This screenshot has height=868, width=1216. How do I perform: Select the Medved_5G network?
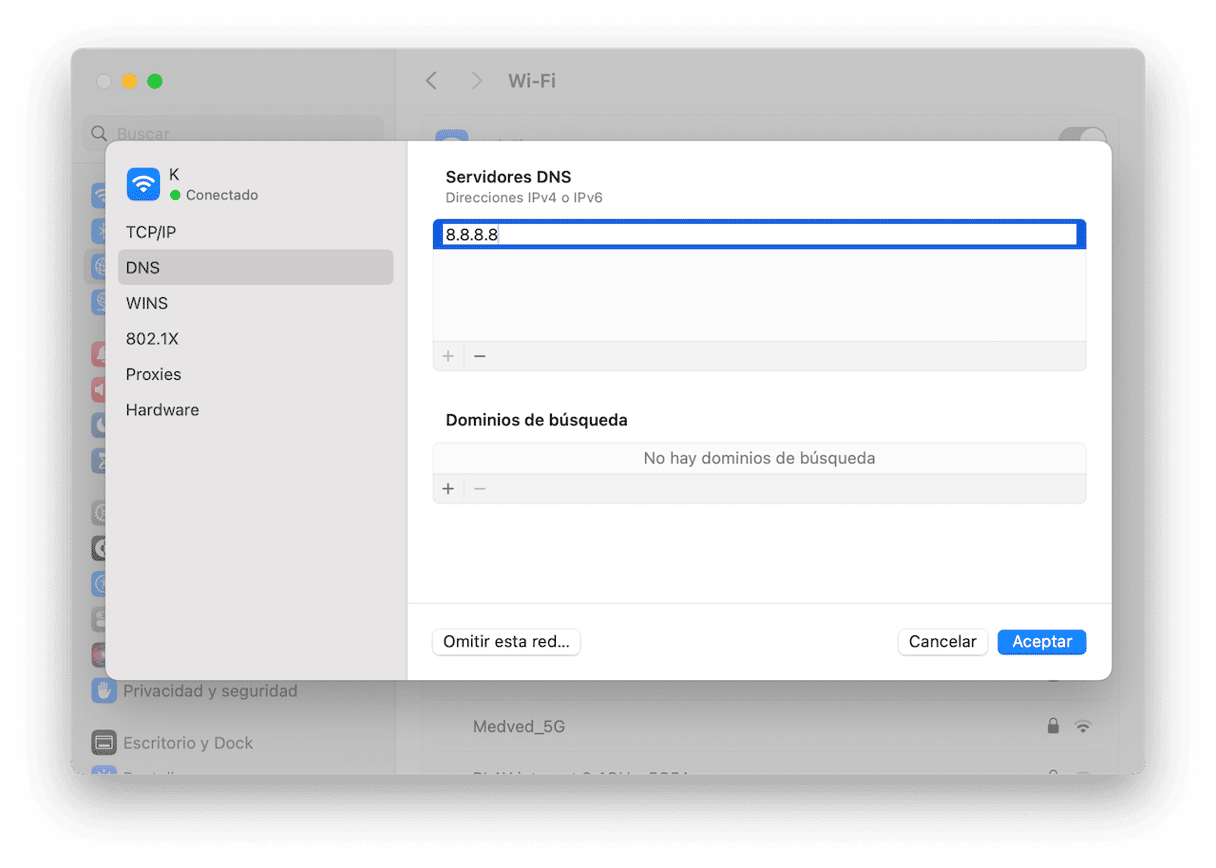point(519,726)
